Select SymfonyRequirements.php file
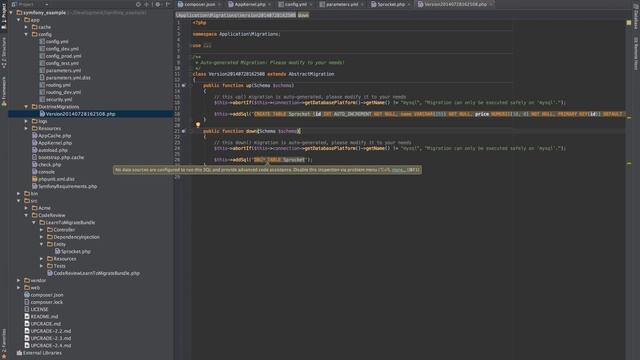This screenshot has width=640, height=360. pyautogui.click(x=64, y=186)
